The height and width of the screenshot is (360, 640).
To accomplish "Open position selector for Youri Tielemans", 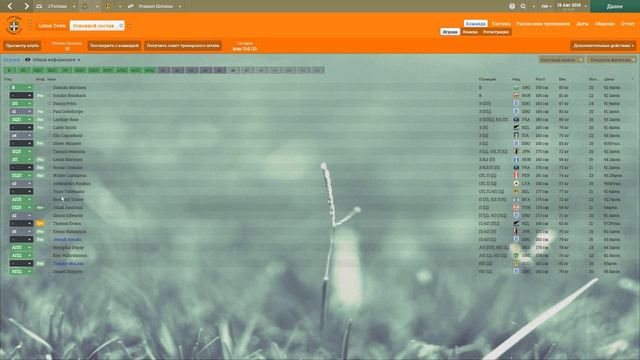I will point(21,191).
